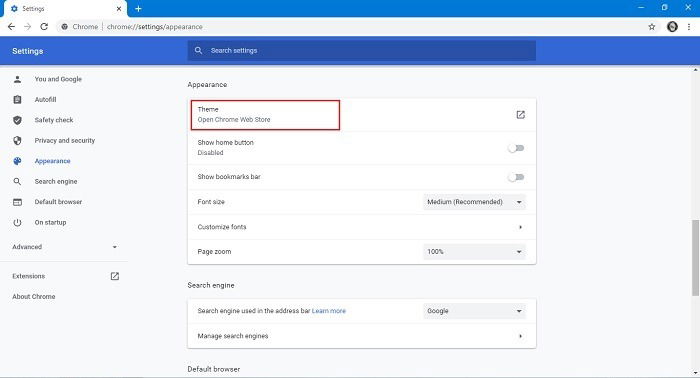Click the You and Google person icon
The width and height of the screenshot is (700, 378).
pyautogui.click(x=17, y=79)
